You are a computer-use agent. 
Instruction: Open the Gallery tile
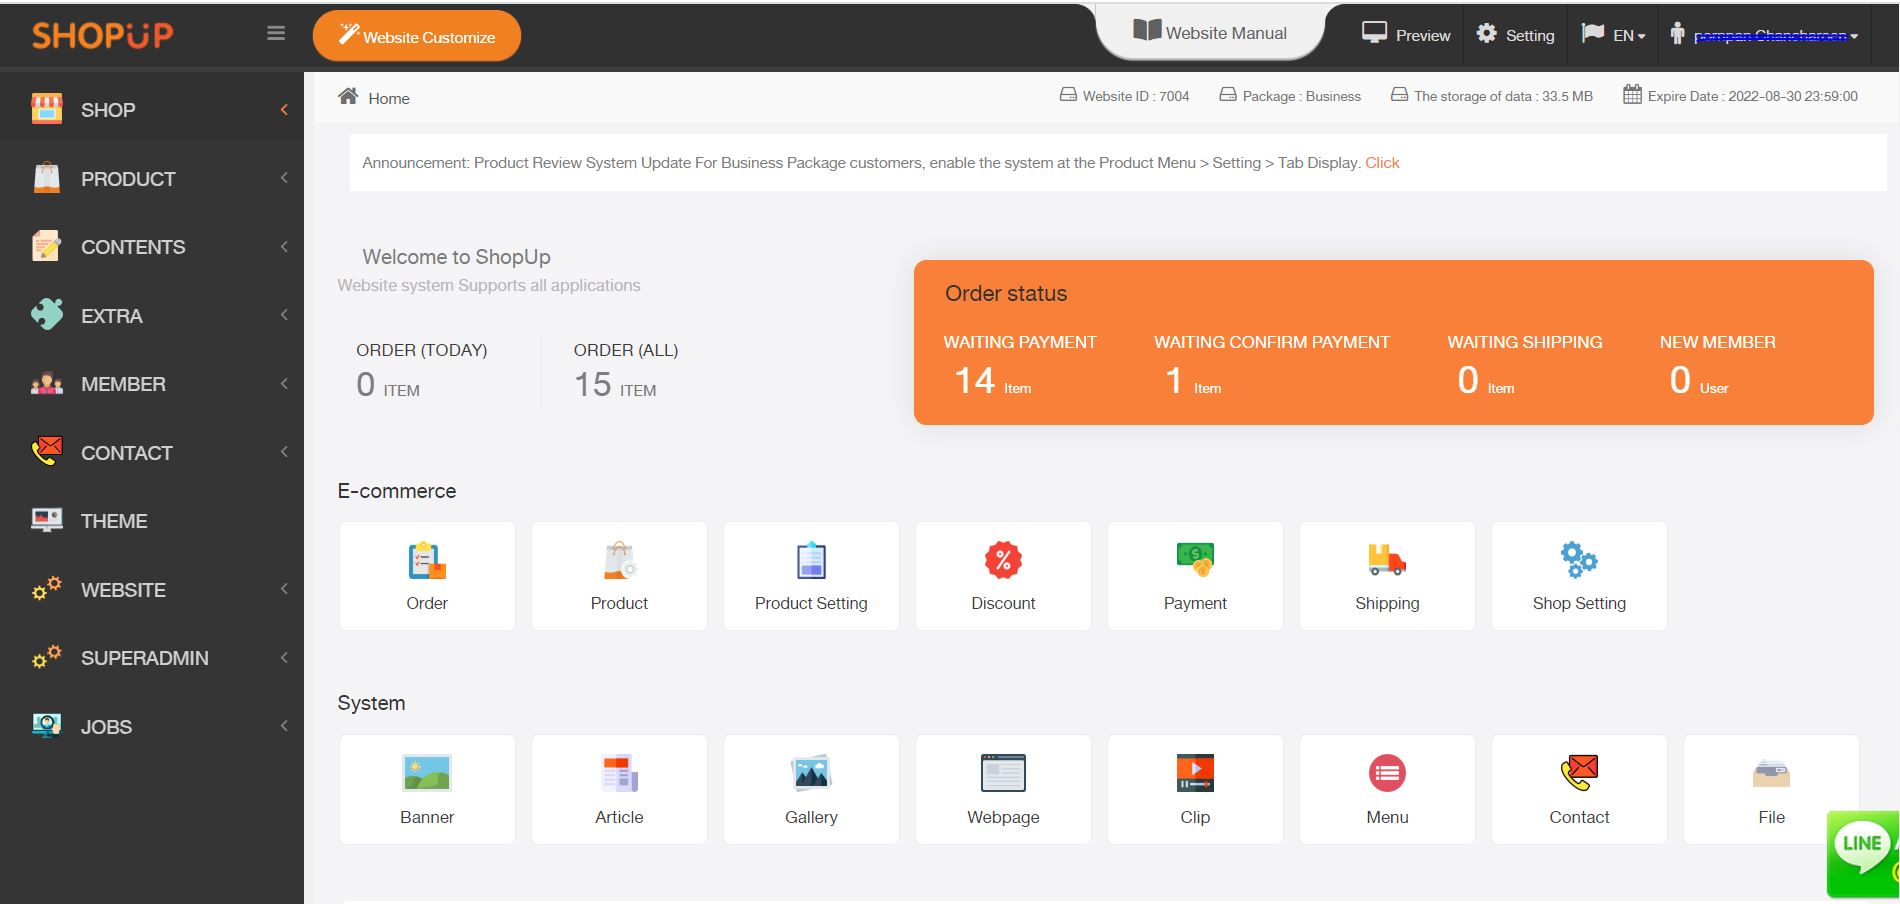(x=811, y=789)
